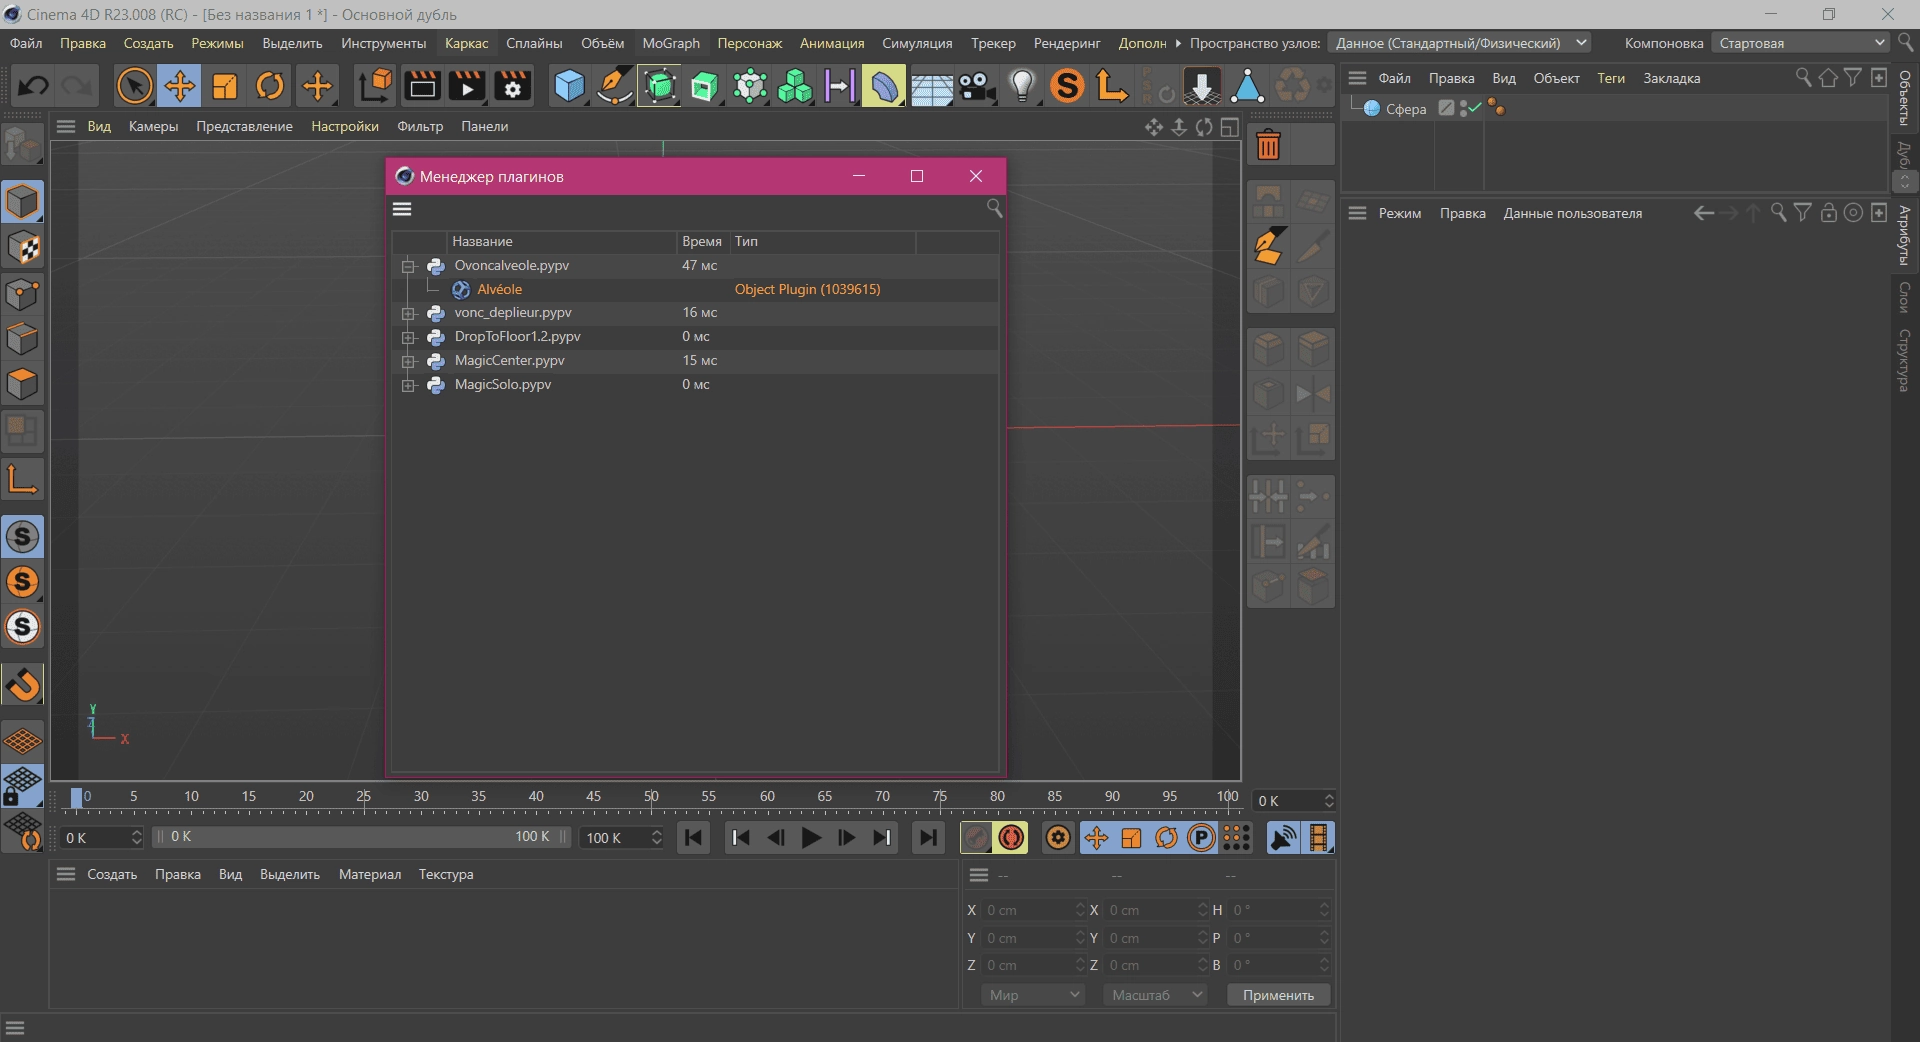This screenshot has width=1920, height=1042.
Task: Toggle Sphere editor visibility checkmark
Action: tap(1473, 108)
